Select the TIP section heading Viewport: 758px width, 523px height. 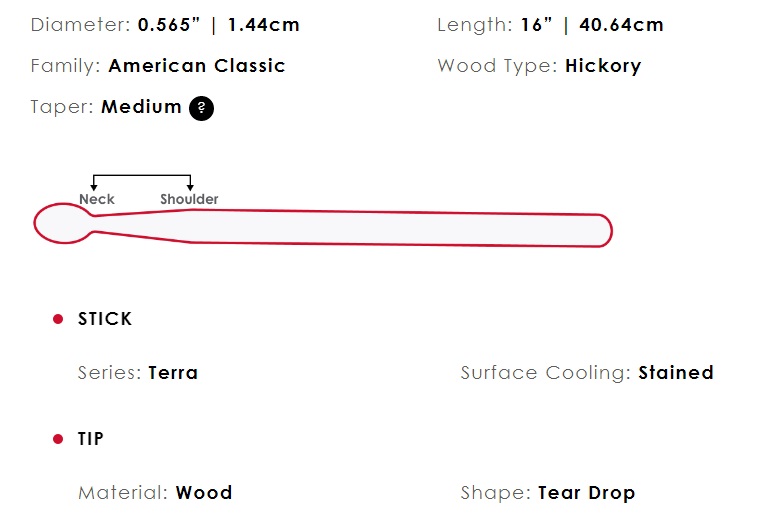tap(91, 439)
